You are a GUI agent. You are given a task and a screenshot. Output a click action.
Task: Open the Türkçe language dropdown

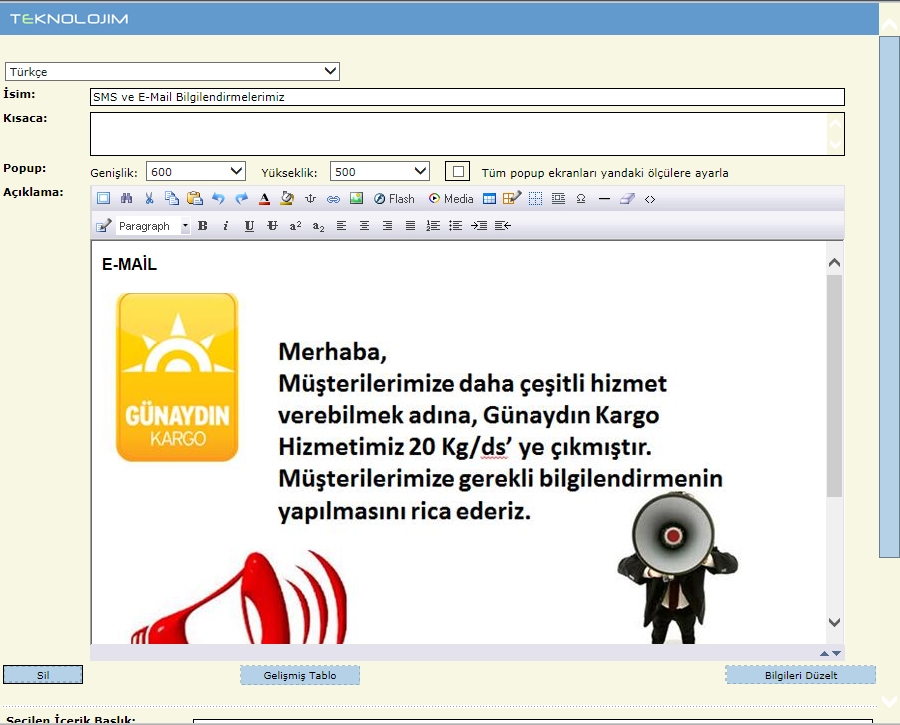click(x=172, y=71)
